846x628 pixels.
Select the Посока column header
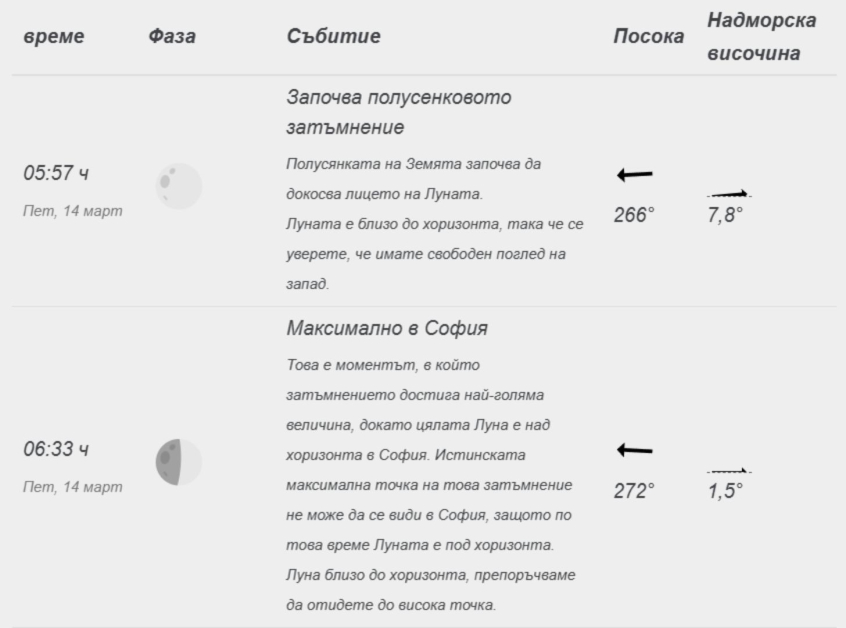649,36
